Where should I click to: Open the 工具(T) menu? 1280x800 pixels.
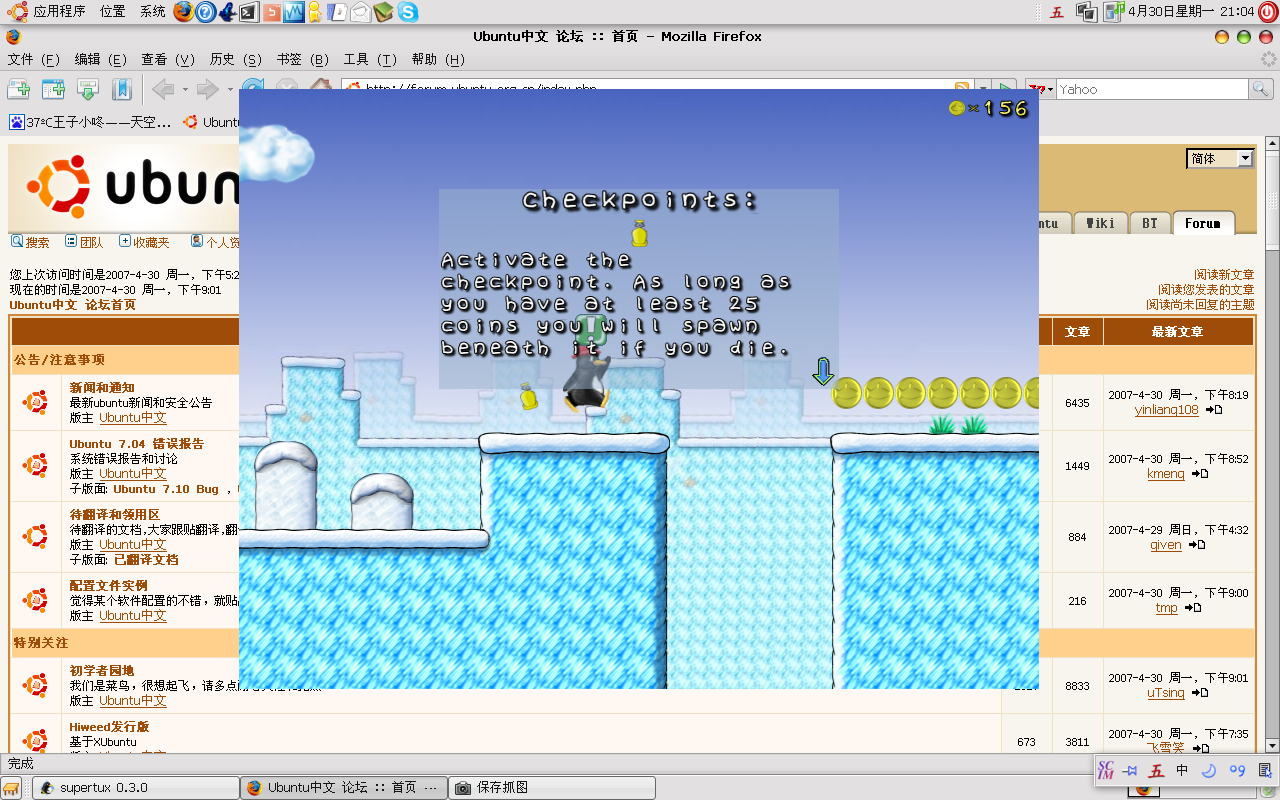pyautogui.click(x=370, y=60)
